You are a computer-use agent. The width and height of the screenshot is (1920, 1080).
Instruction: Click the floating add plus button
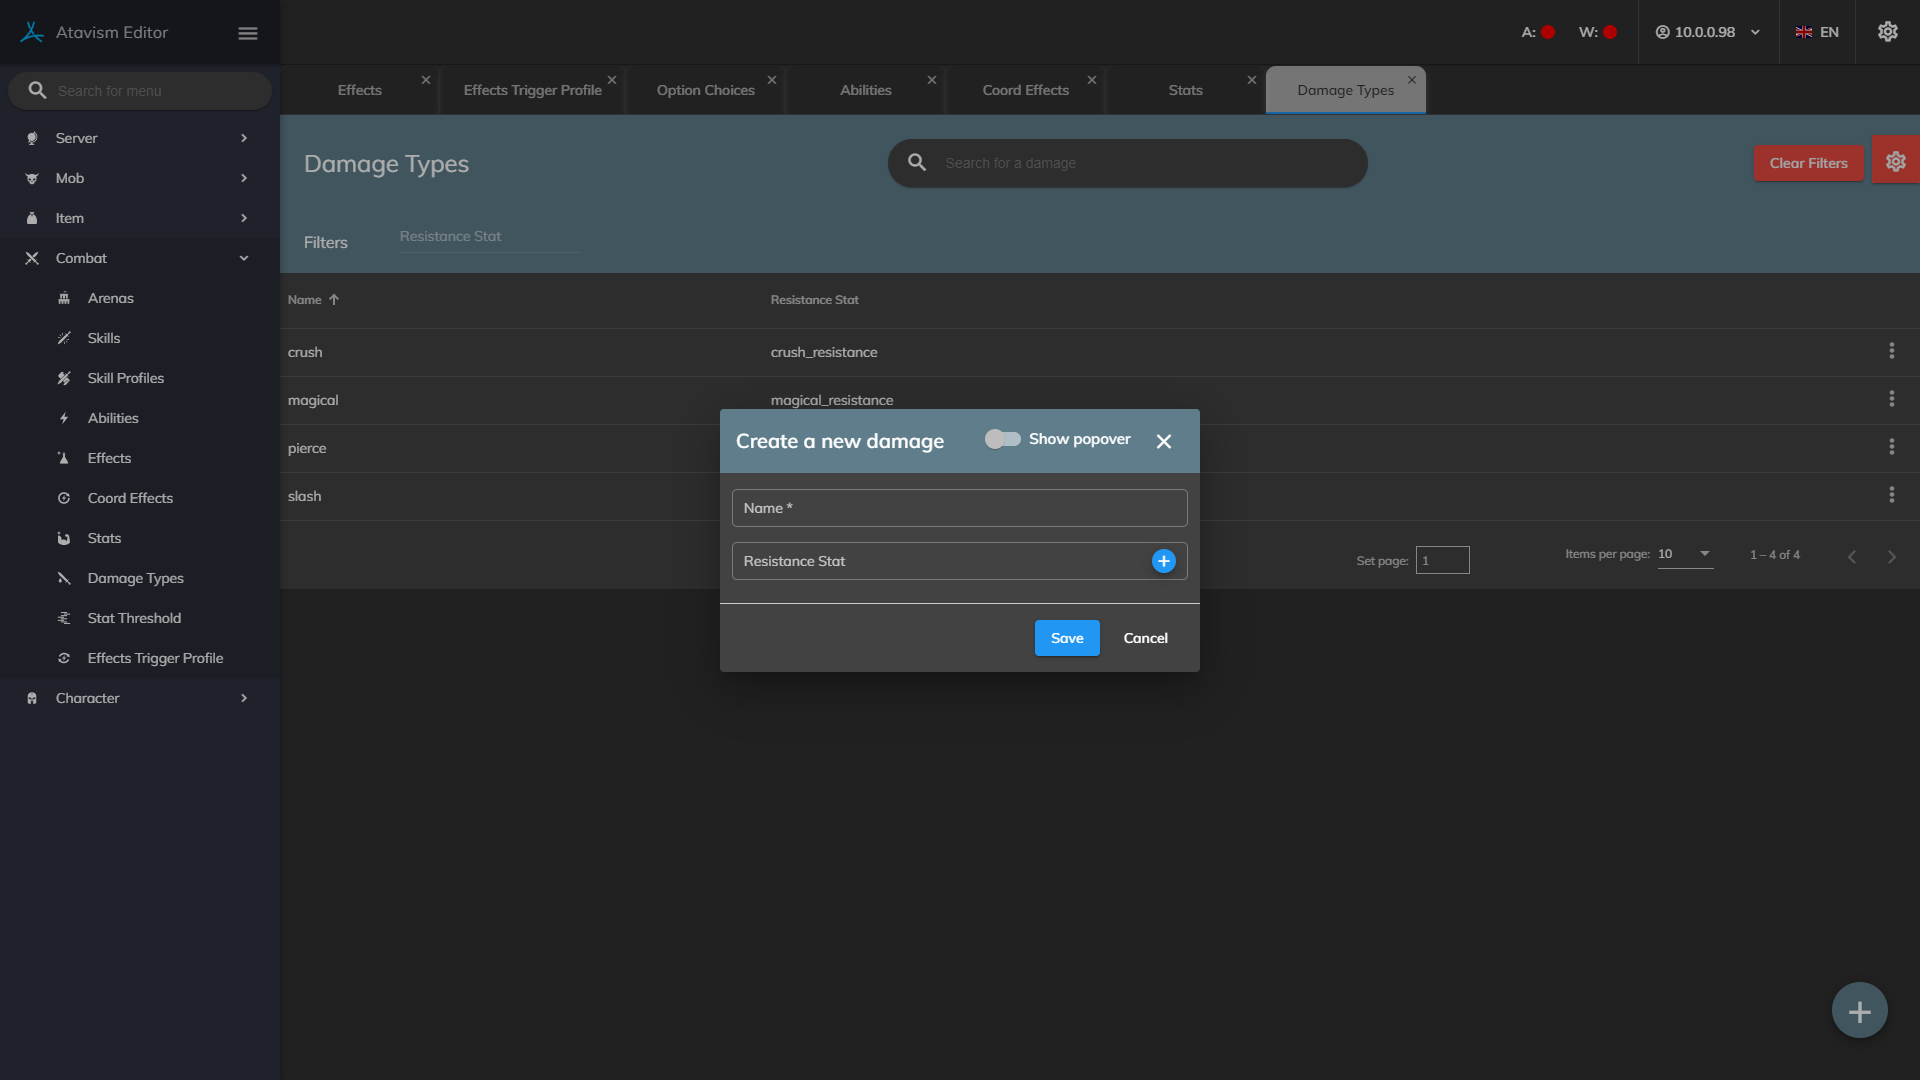tap(1859, 1011)
